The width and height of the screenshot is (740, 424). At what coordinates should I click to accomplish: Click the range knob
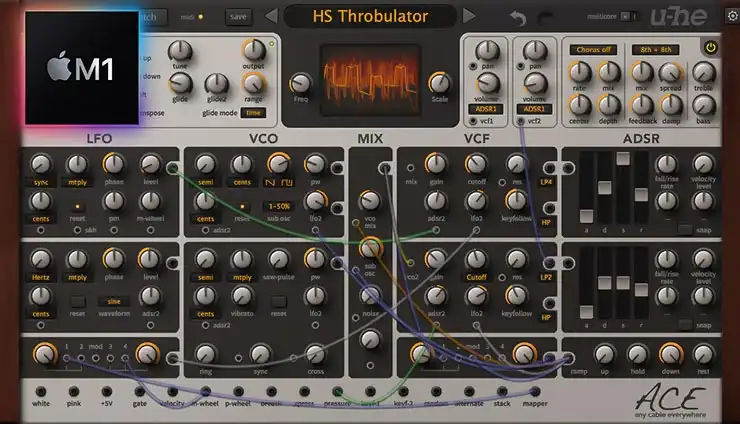pos(254,84)
